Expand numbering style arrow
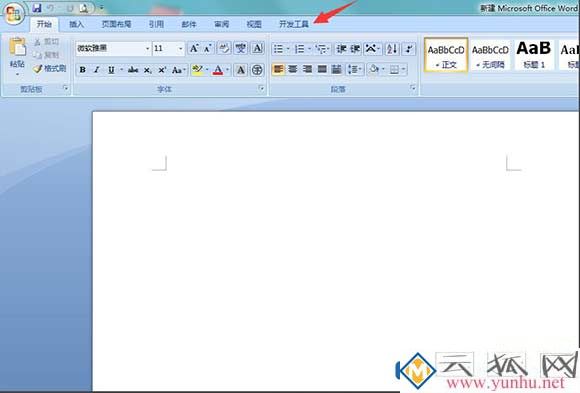The width and height of the screenshot is (580, 393). 309,49
